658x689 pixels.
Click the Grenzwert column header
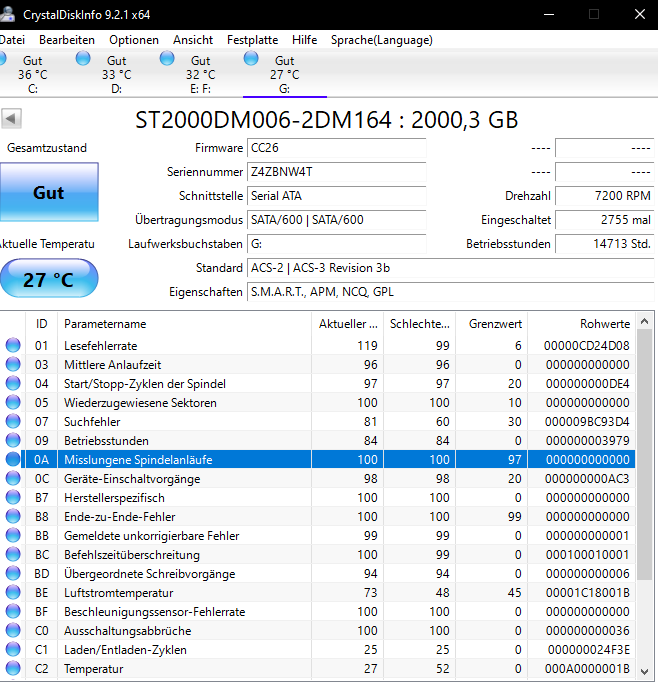pyautogui.click(x=492, y=324)
